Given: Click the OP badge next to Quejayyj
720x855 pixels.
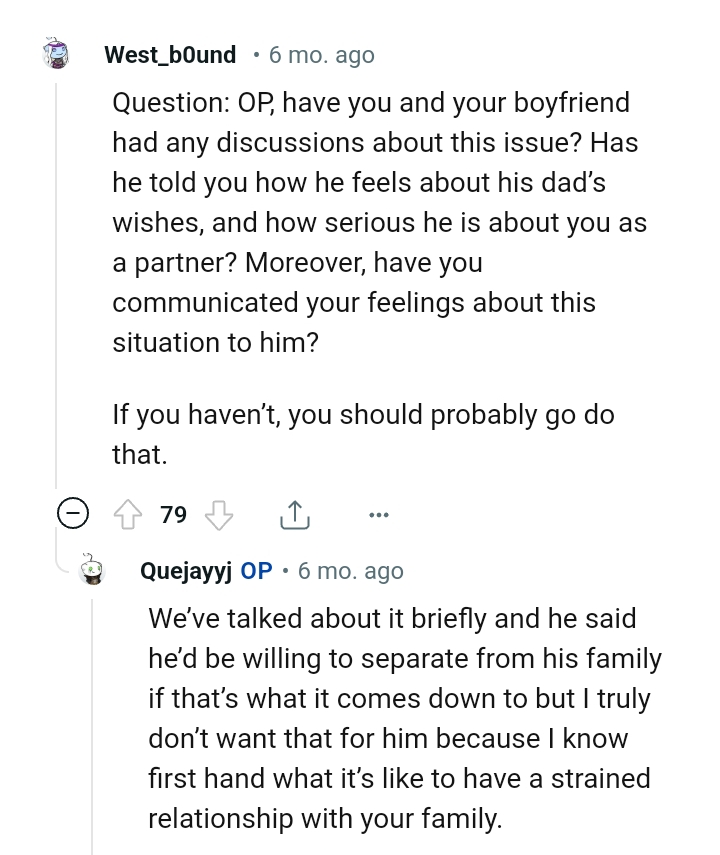Looking at the screenshot, I should tap(256, 571).
